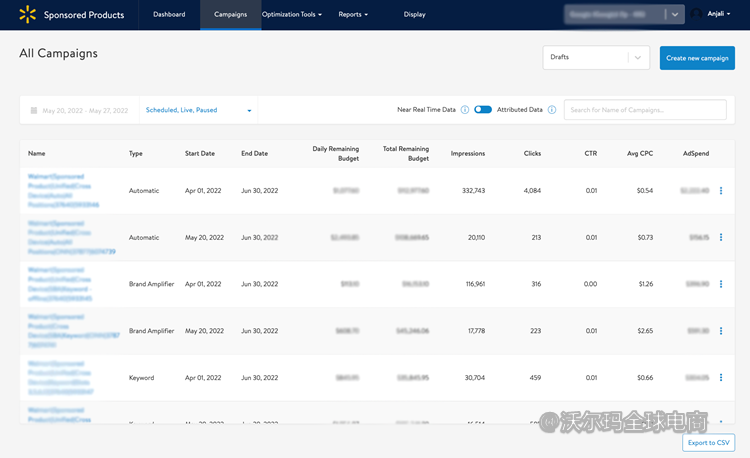Open three-dot menu for third campaign row
Viewport: 750px width, 458px height.
tap(721, 284)
